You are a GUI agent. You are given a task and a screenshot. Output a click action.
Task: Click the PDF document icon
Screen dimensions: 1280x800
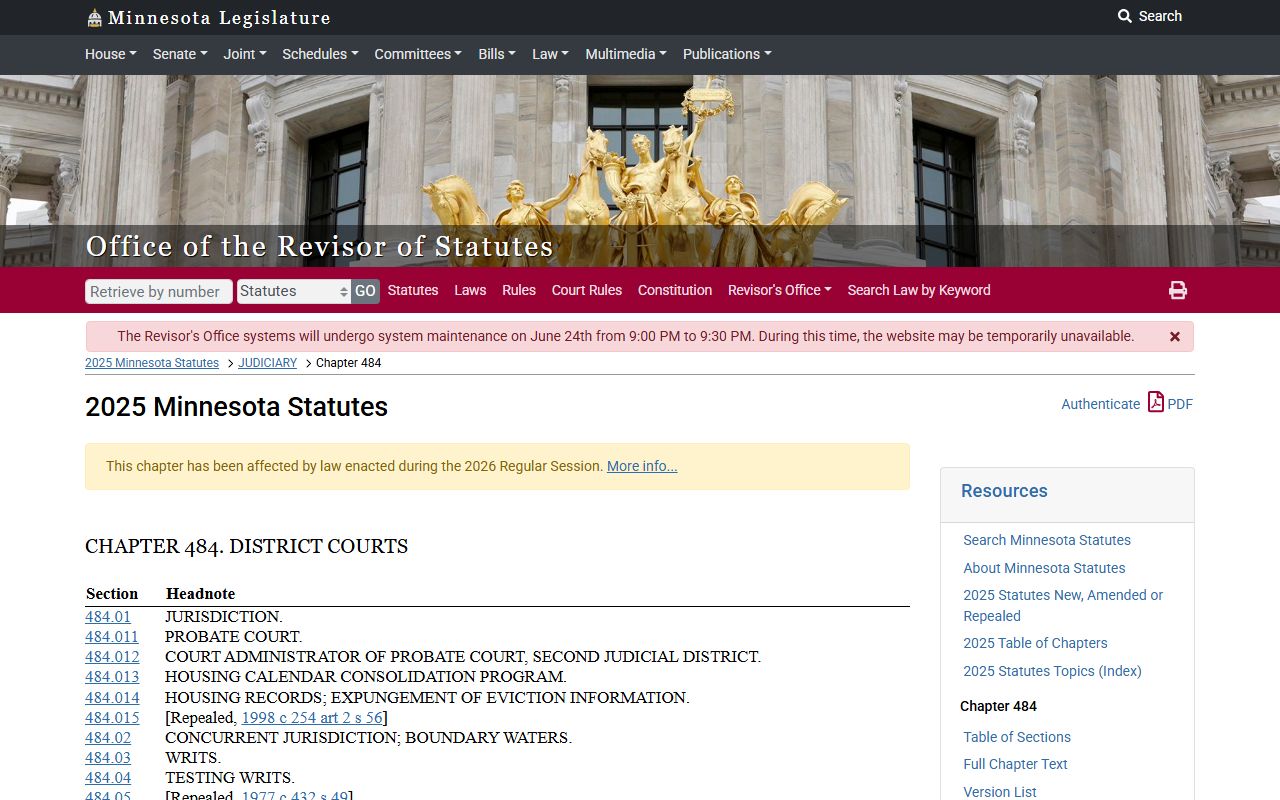pos(1156,402)
